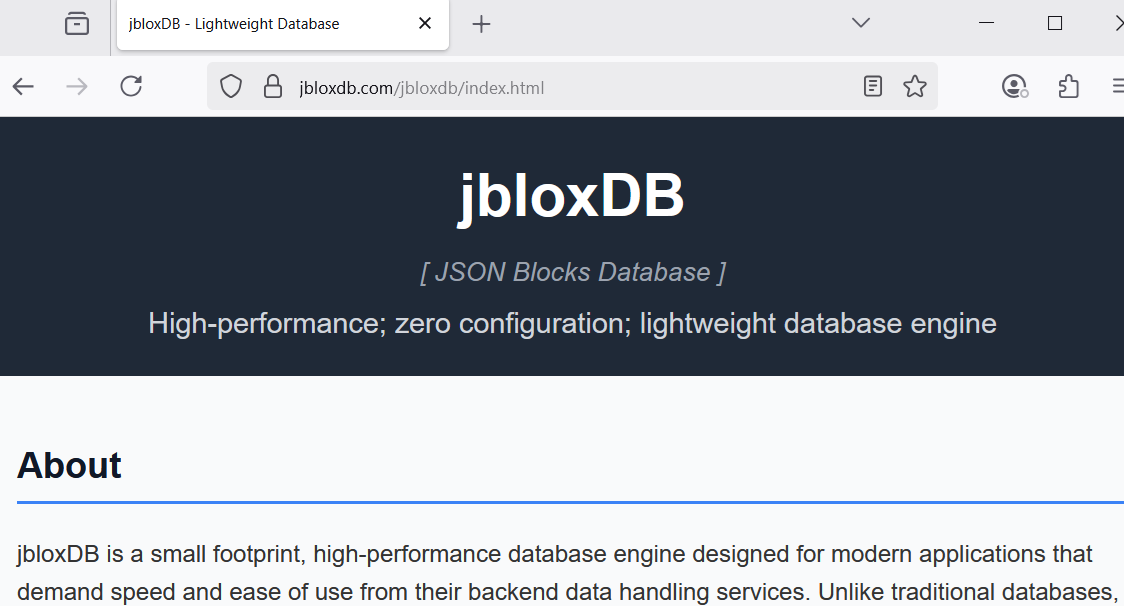Reload the jbloxDB page
1124x606 pixels.
[131, 87]
